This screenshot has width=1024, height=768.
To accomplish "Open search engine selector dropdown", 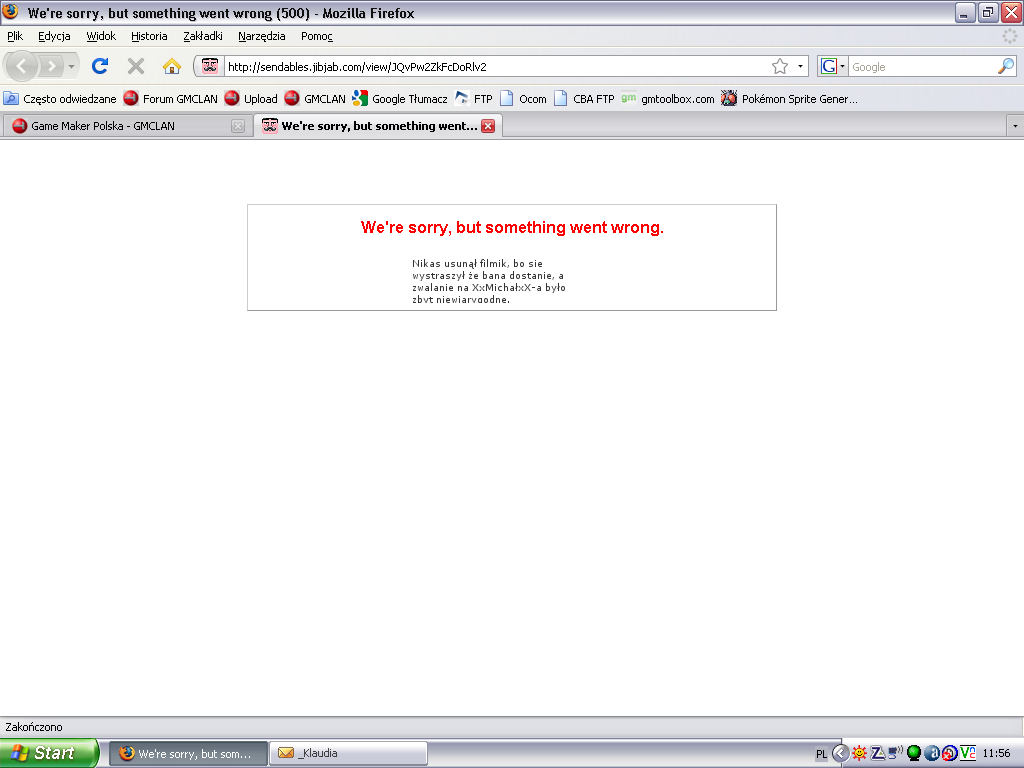I will 833,66.
